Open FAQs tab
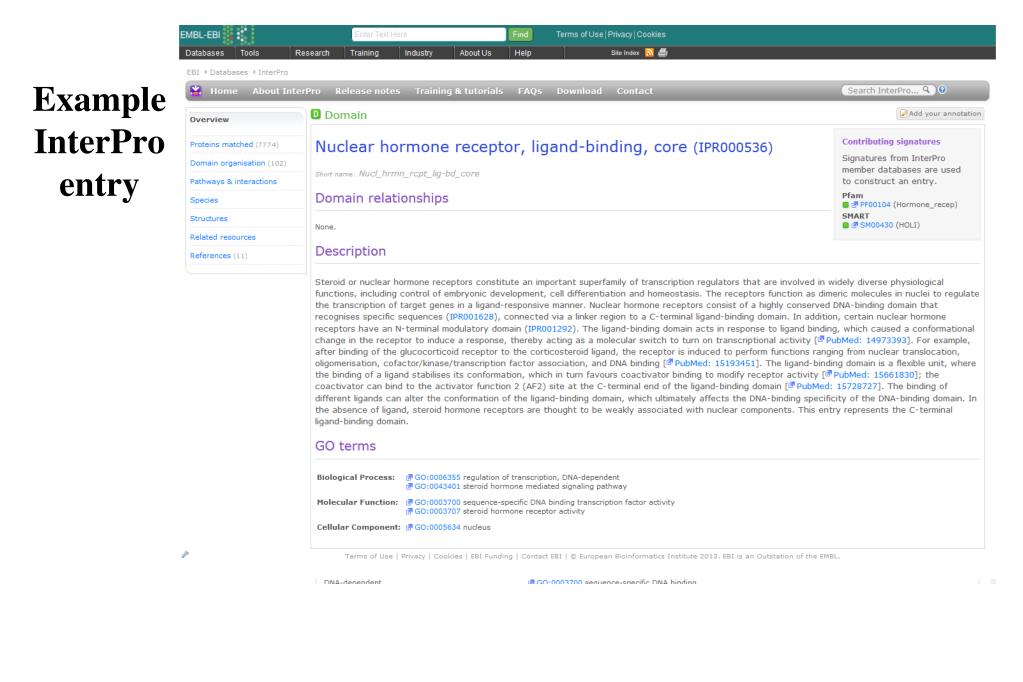 tap(530, 91)
